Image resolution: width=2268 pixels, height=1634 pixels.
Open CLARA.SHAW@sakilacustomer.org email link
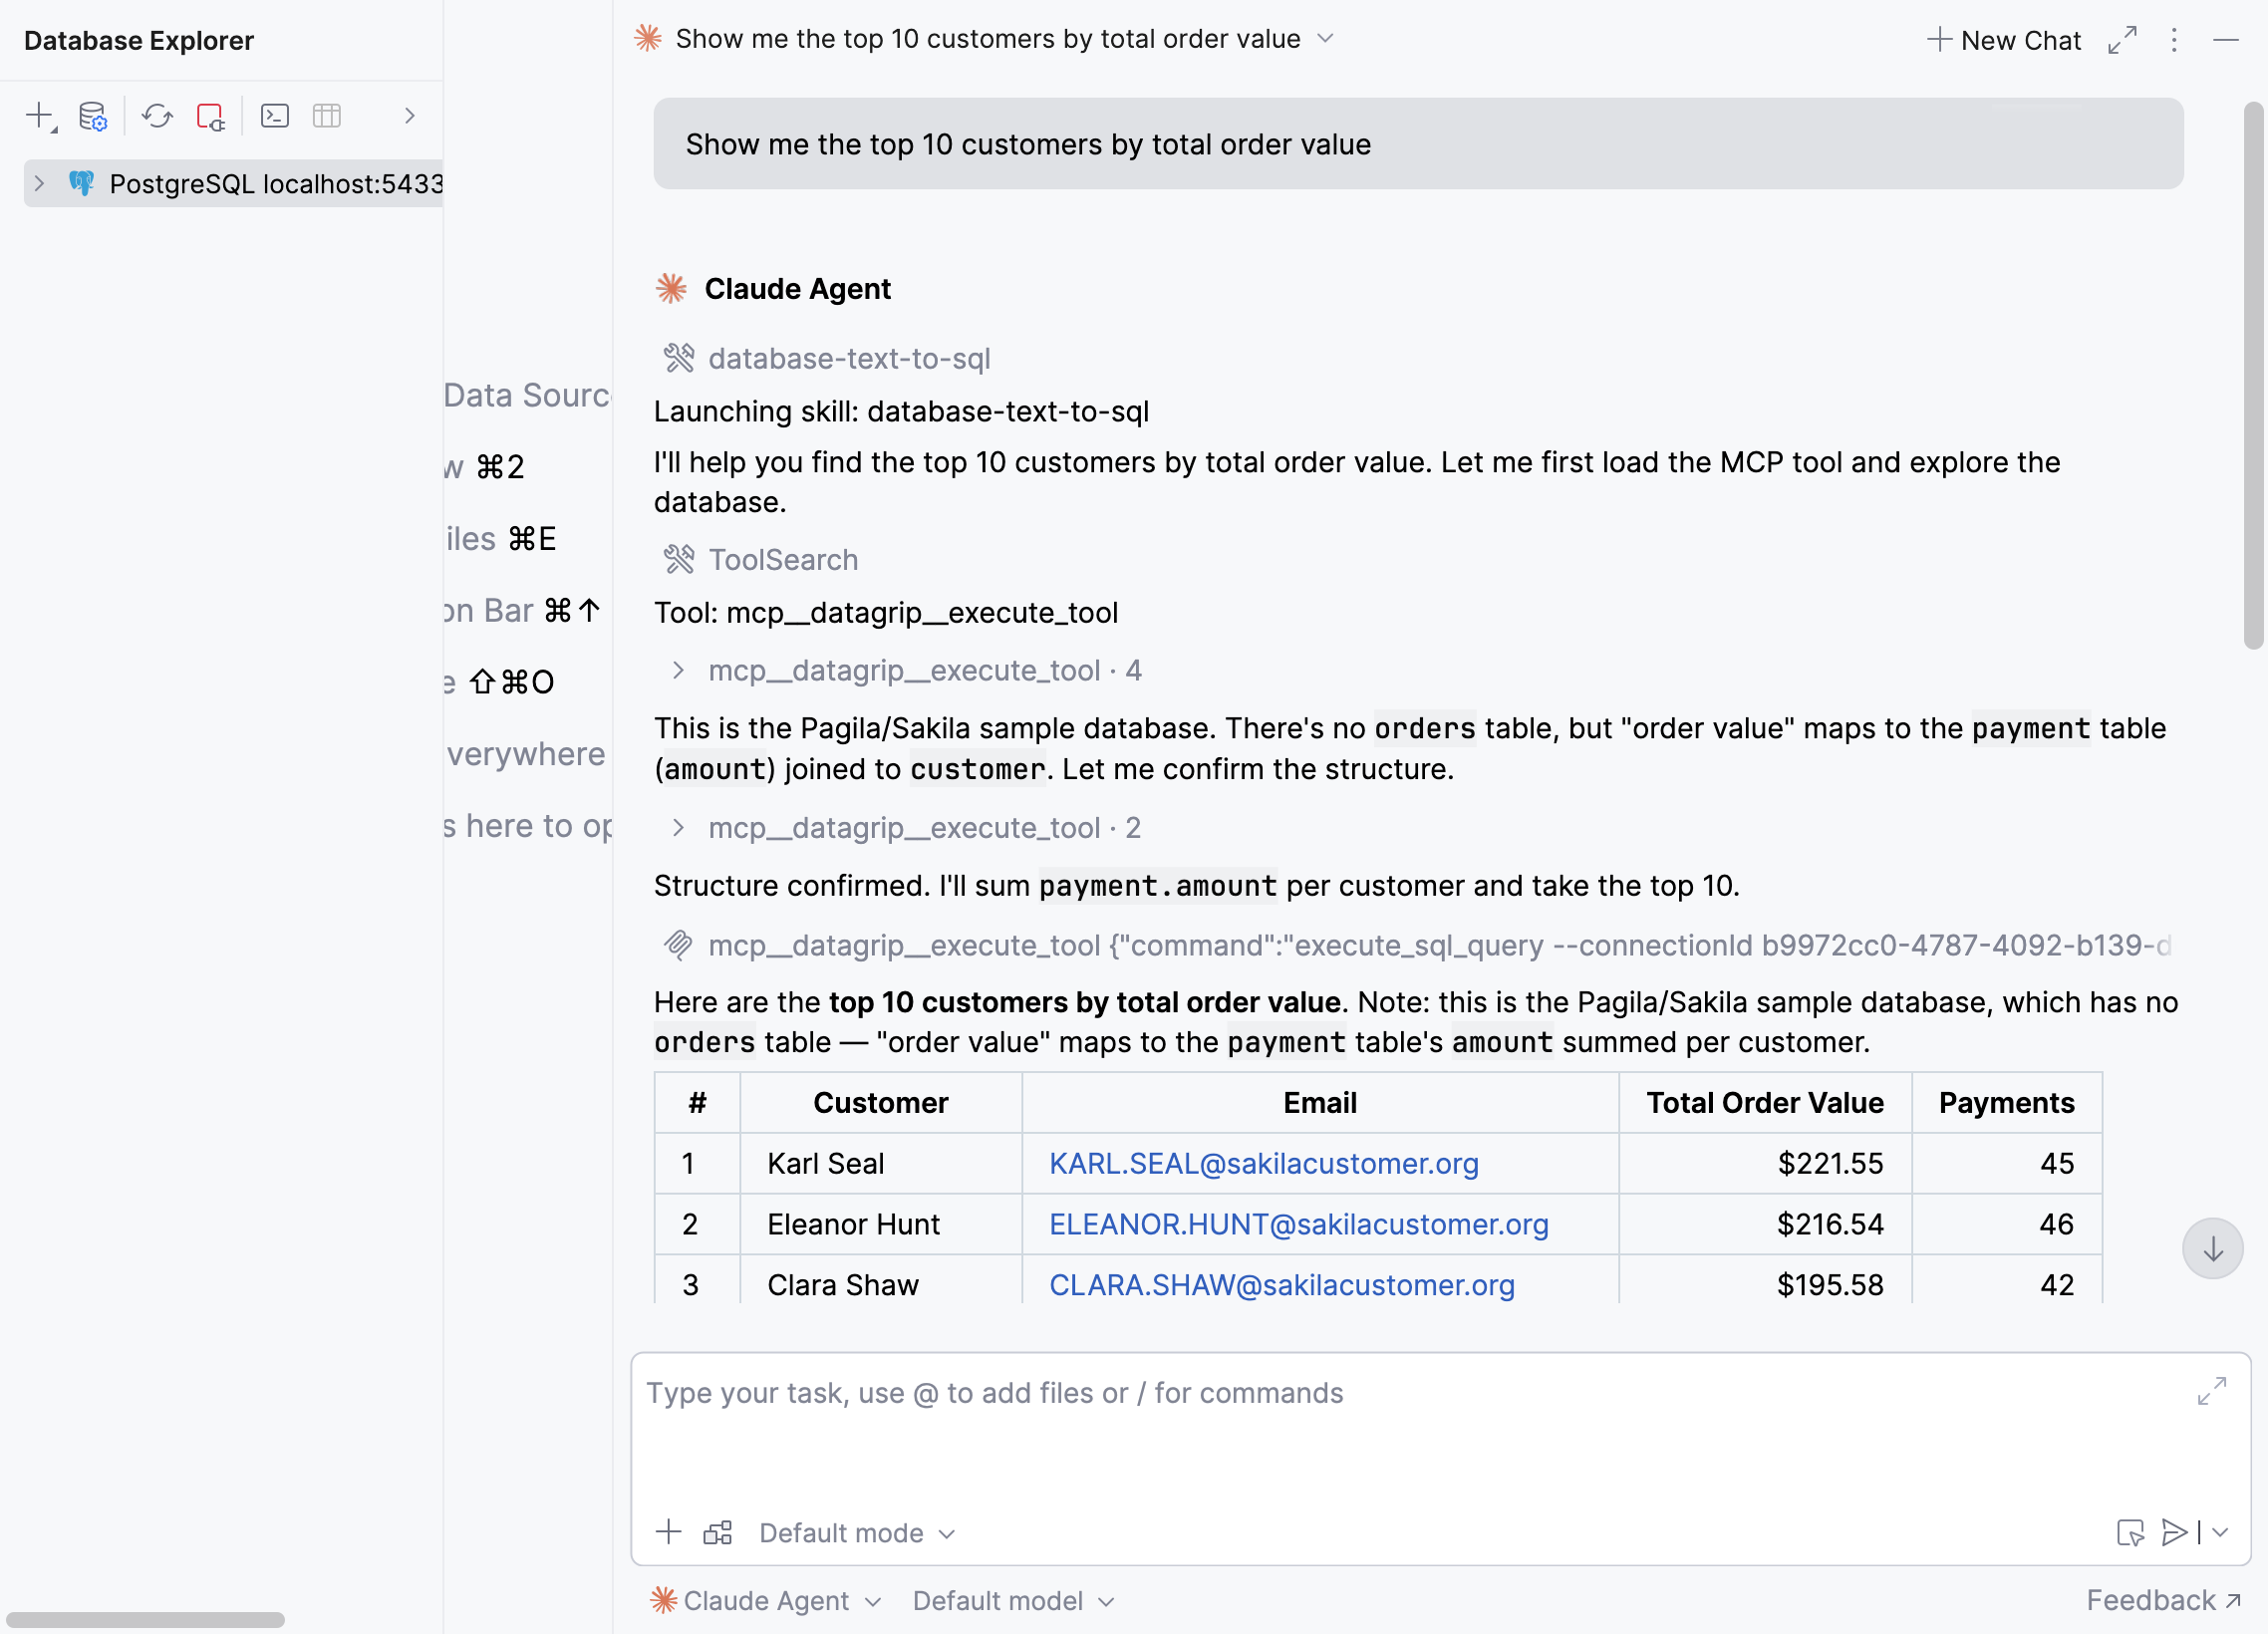pos(1282,1286)
